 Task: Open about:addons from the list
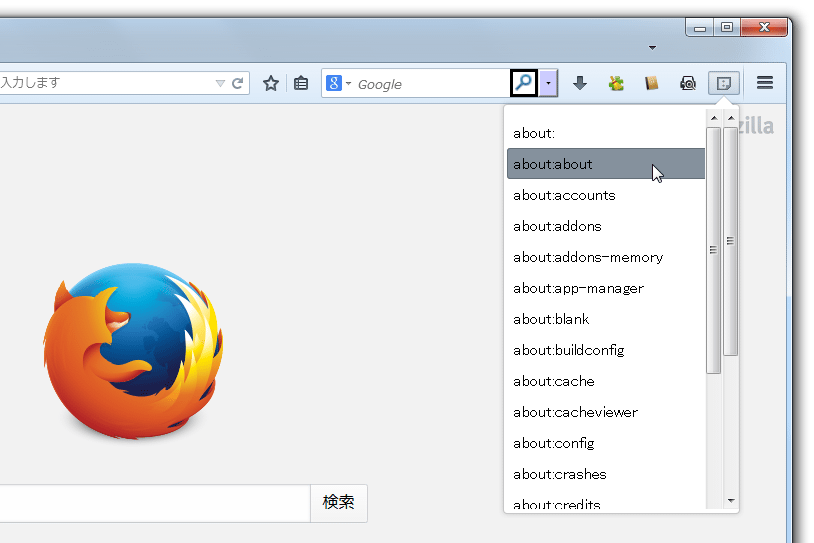[x=605, y=226]
